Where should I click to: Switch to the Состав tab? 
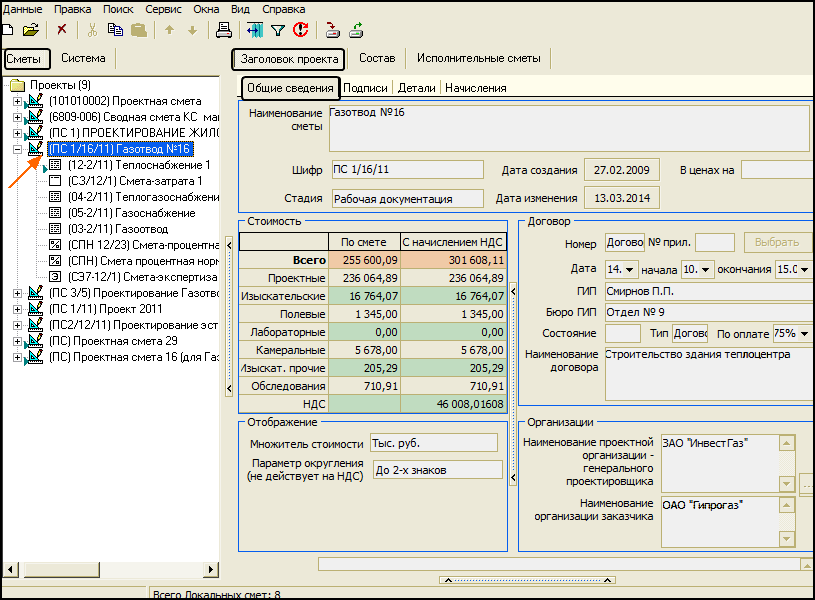point(377,59)
